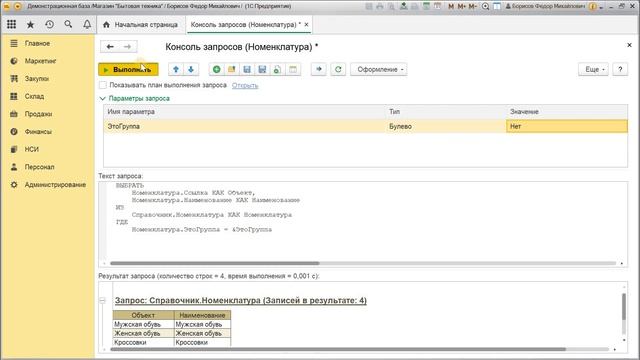
Task: Save query with first diskette icon
Action: [x=247, y=69]
